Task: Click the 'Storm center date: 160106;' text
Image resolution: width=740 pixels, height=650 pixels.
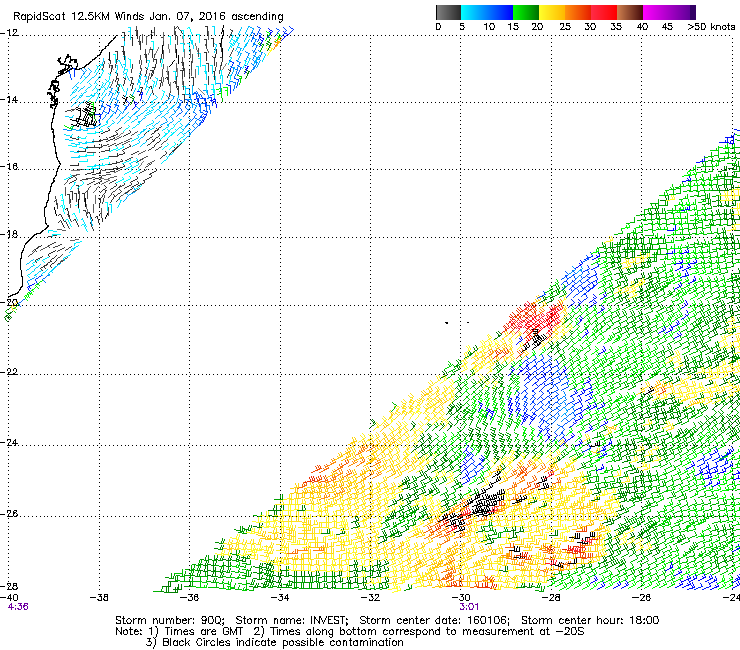Action: tap(435, 620)
